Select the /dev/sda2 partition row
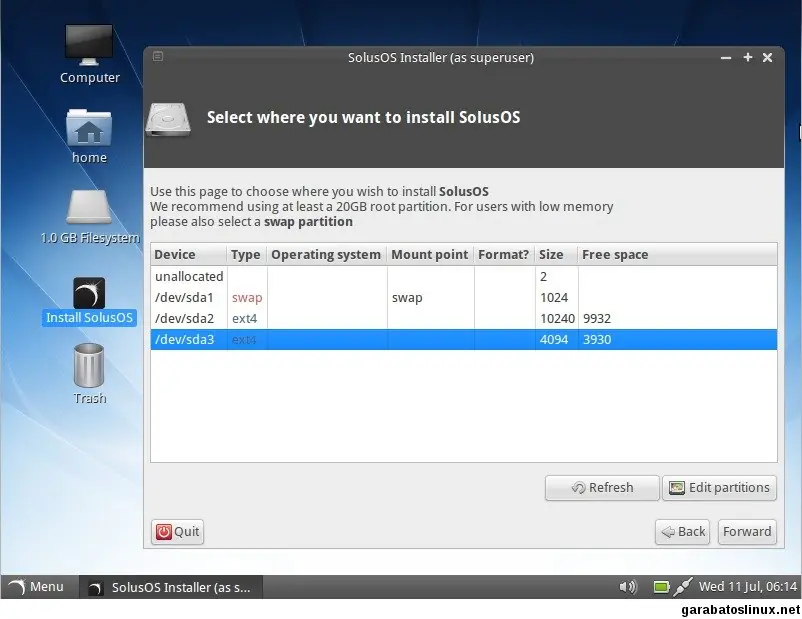The image size is (802, 619). [x=464, y=318]
